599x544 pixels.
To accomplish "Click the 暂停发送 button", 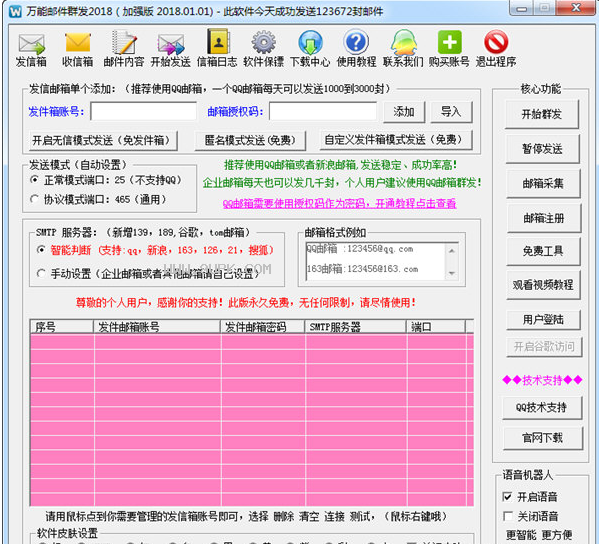I will click(542, 149).
